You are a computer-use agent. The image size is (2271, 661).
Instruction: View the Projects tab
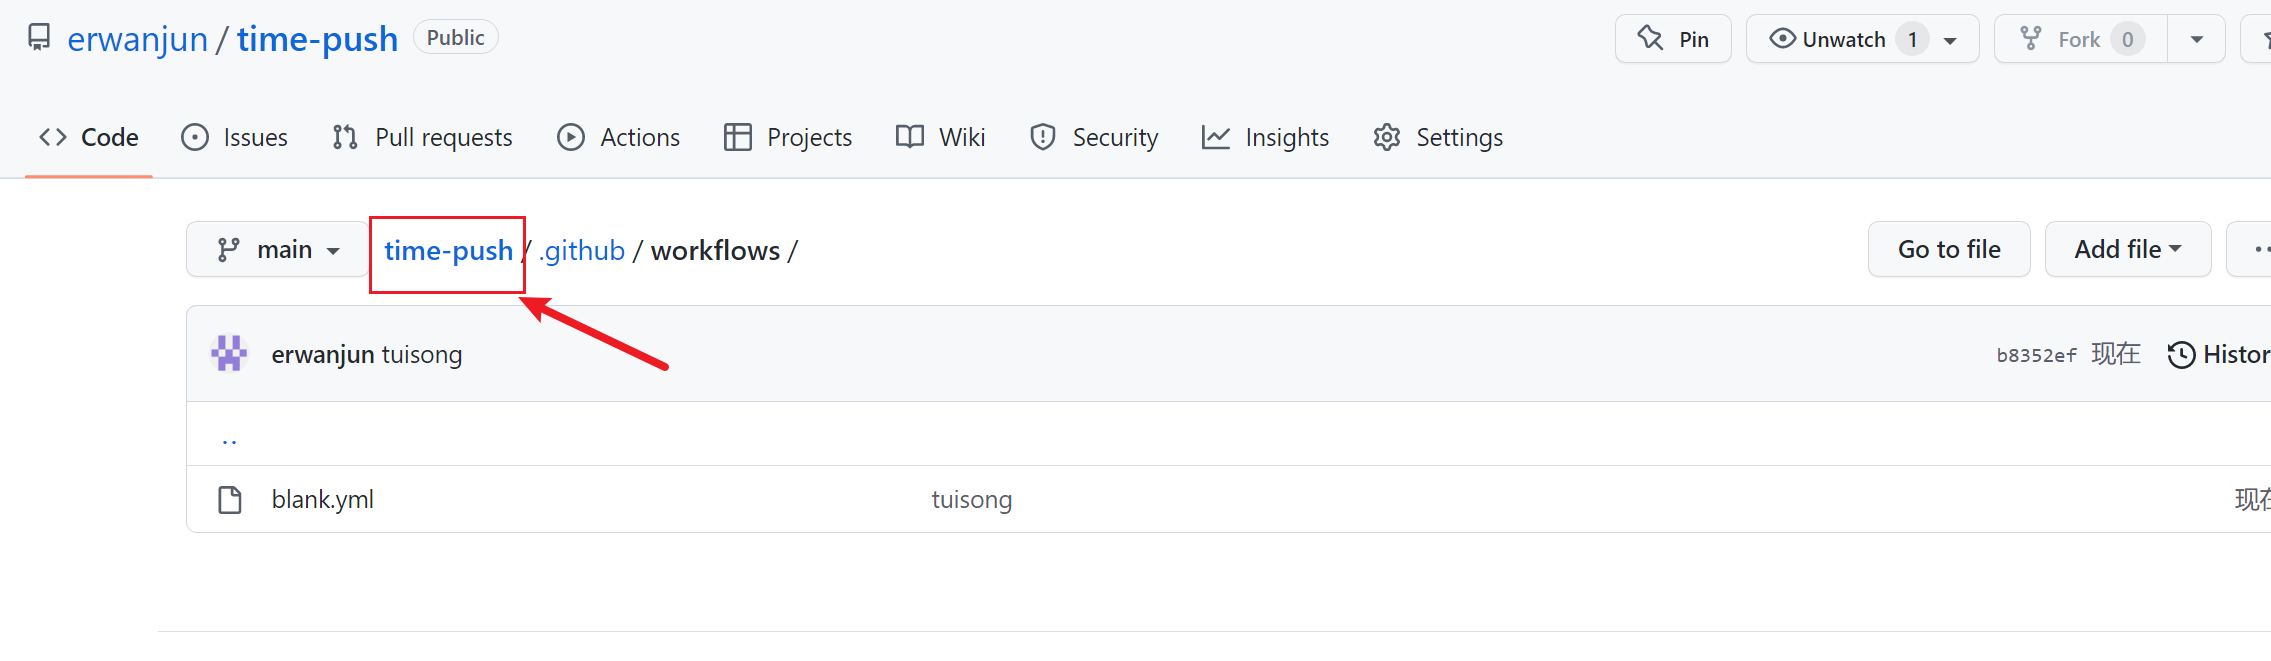788,137
